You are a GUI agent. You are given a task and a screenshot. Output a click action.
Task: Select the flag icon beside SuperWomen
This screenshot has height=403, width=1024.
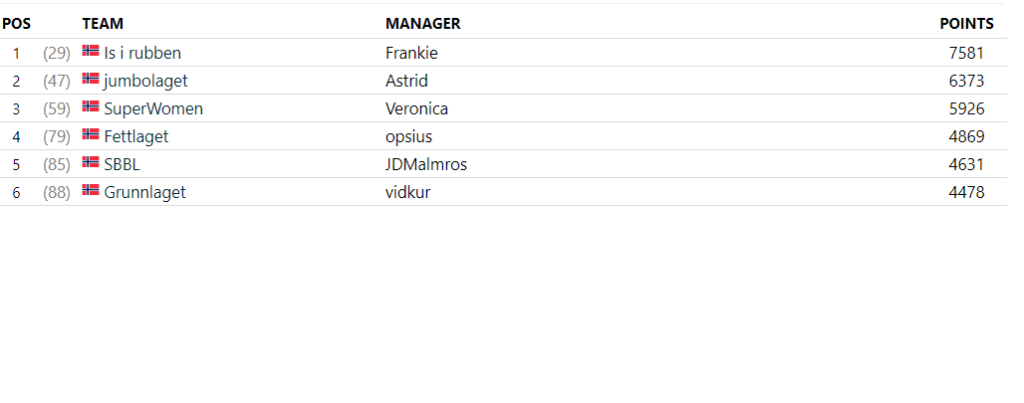pos(90,106)
